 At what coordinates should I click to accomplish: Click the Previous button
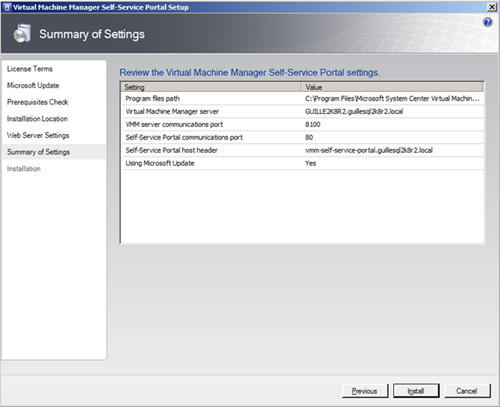pos(365,391)
